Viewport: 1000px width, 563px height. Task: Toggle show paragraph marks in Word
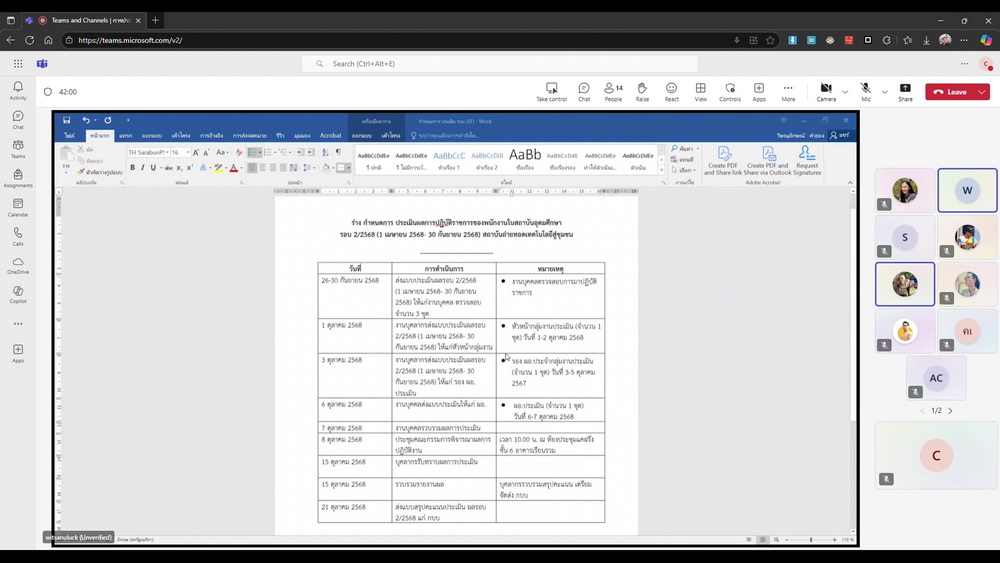[x=338, y=152]
